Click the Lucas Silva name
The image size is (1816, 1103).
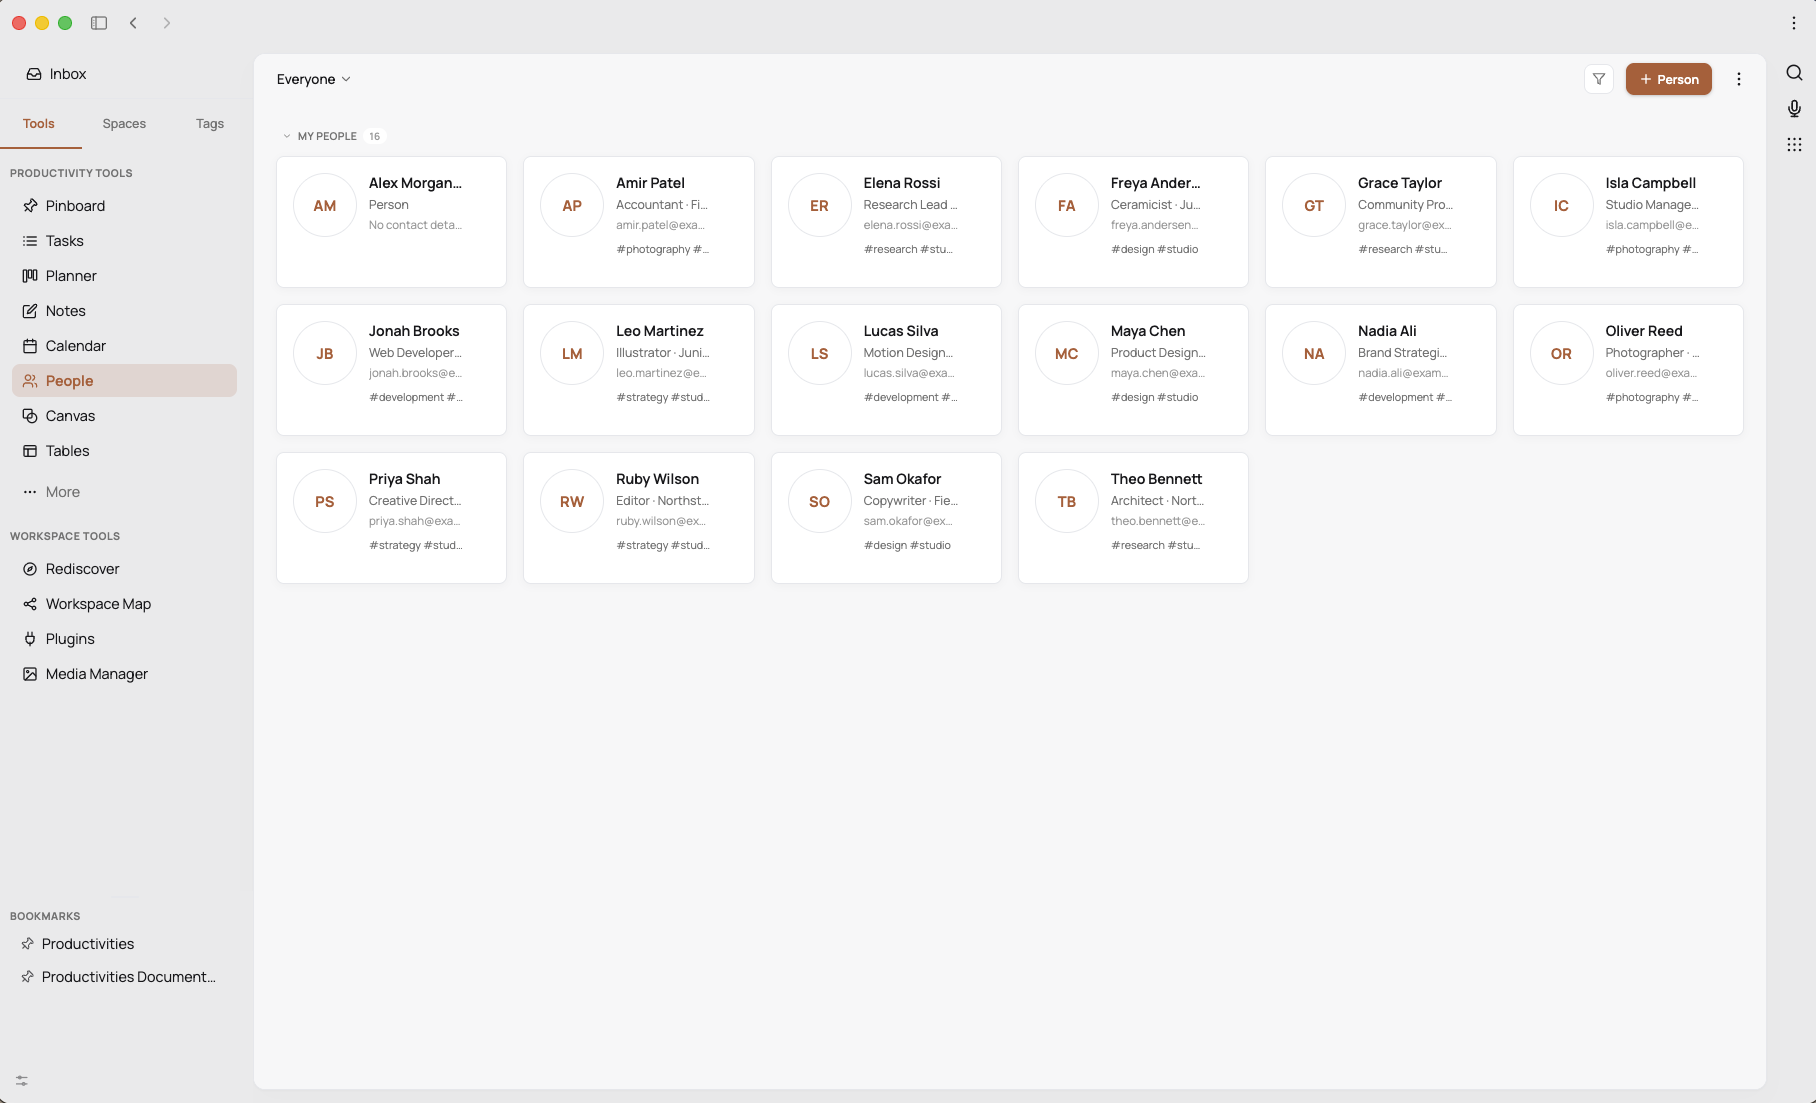[x=901, y=331]
